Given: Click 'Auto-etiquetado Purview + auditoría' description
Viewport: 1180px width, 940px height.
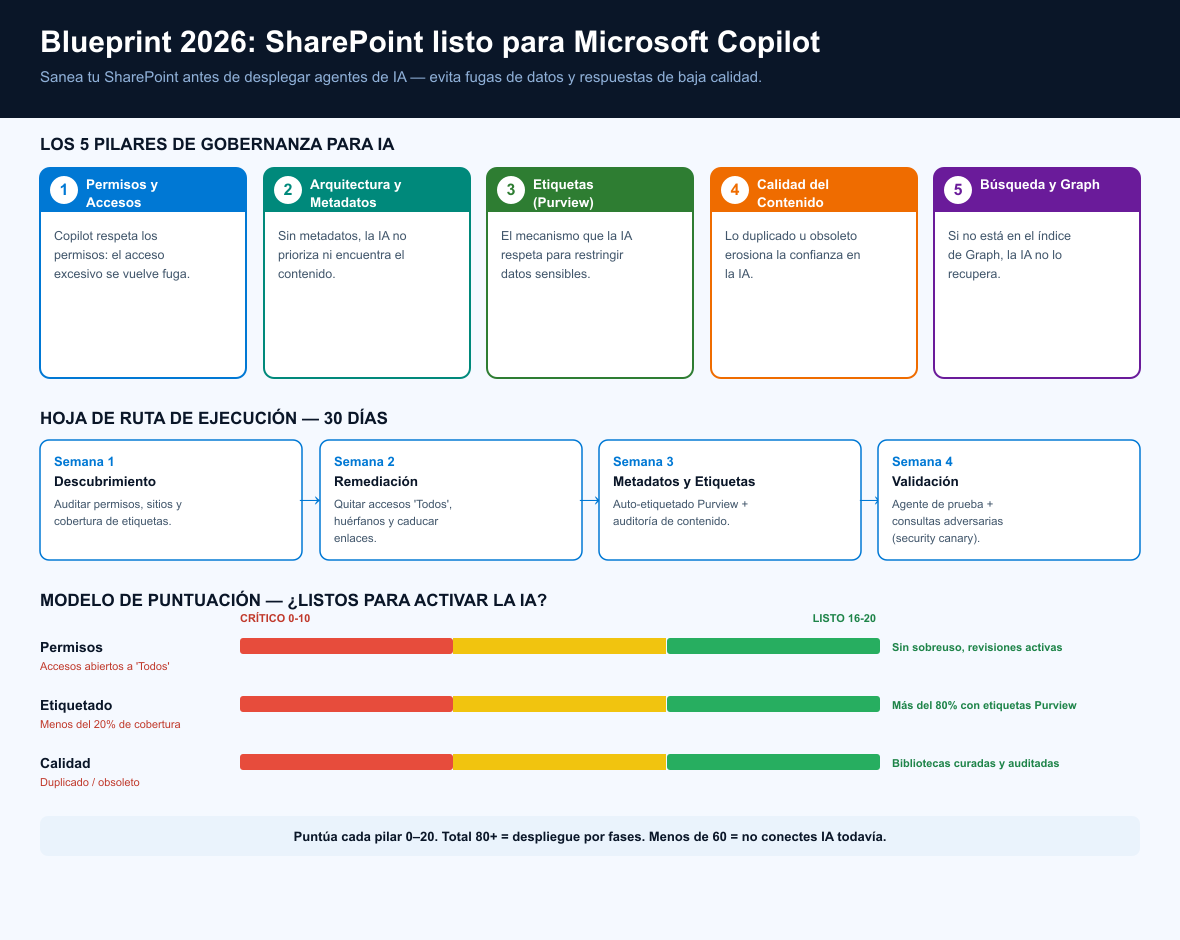Looking at the screenshot, I should pyautogui.click(x=680, y=513).
